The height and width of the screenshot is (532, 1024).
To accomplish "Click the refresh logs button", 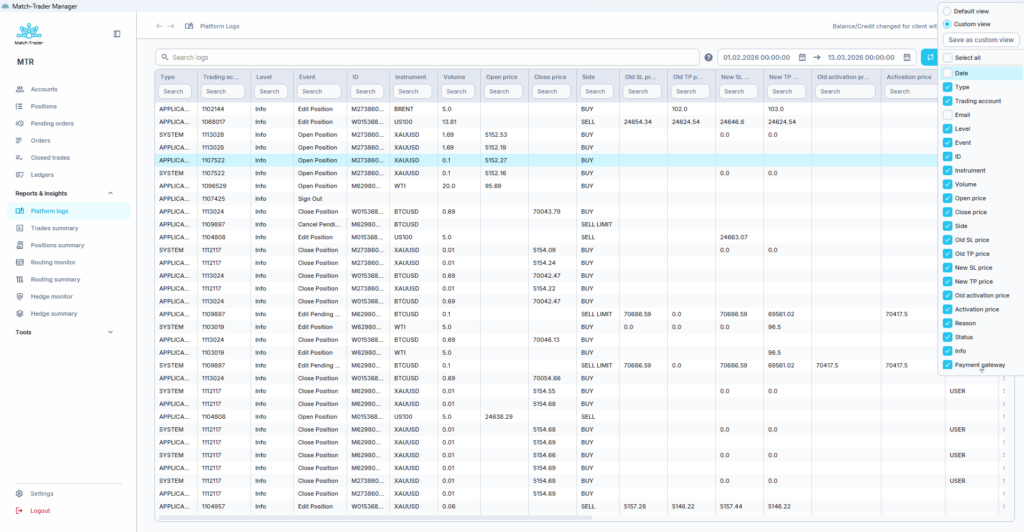I will (929, 58).
